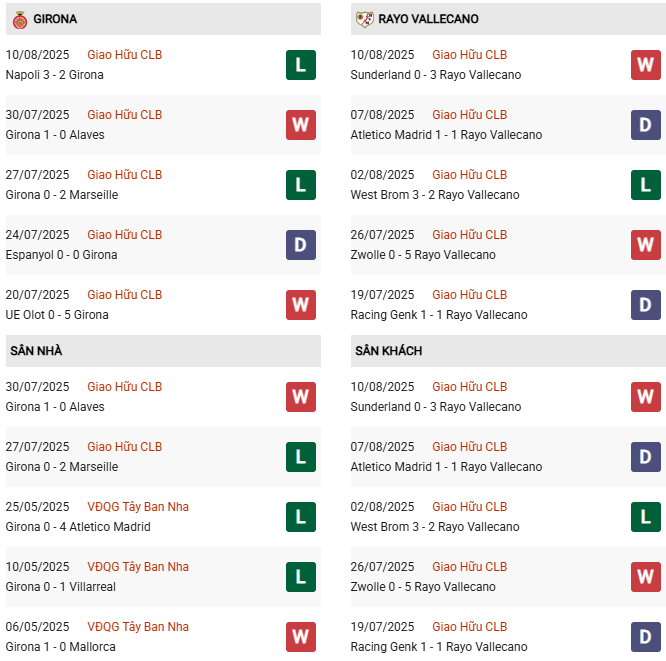Click L badge for Girona 0-4 Atletico Madrid
The height and width of the screenshot is (661, 666).
pos(300,517)
